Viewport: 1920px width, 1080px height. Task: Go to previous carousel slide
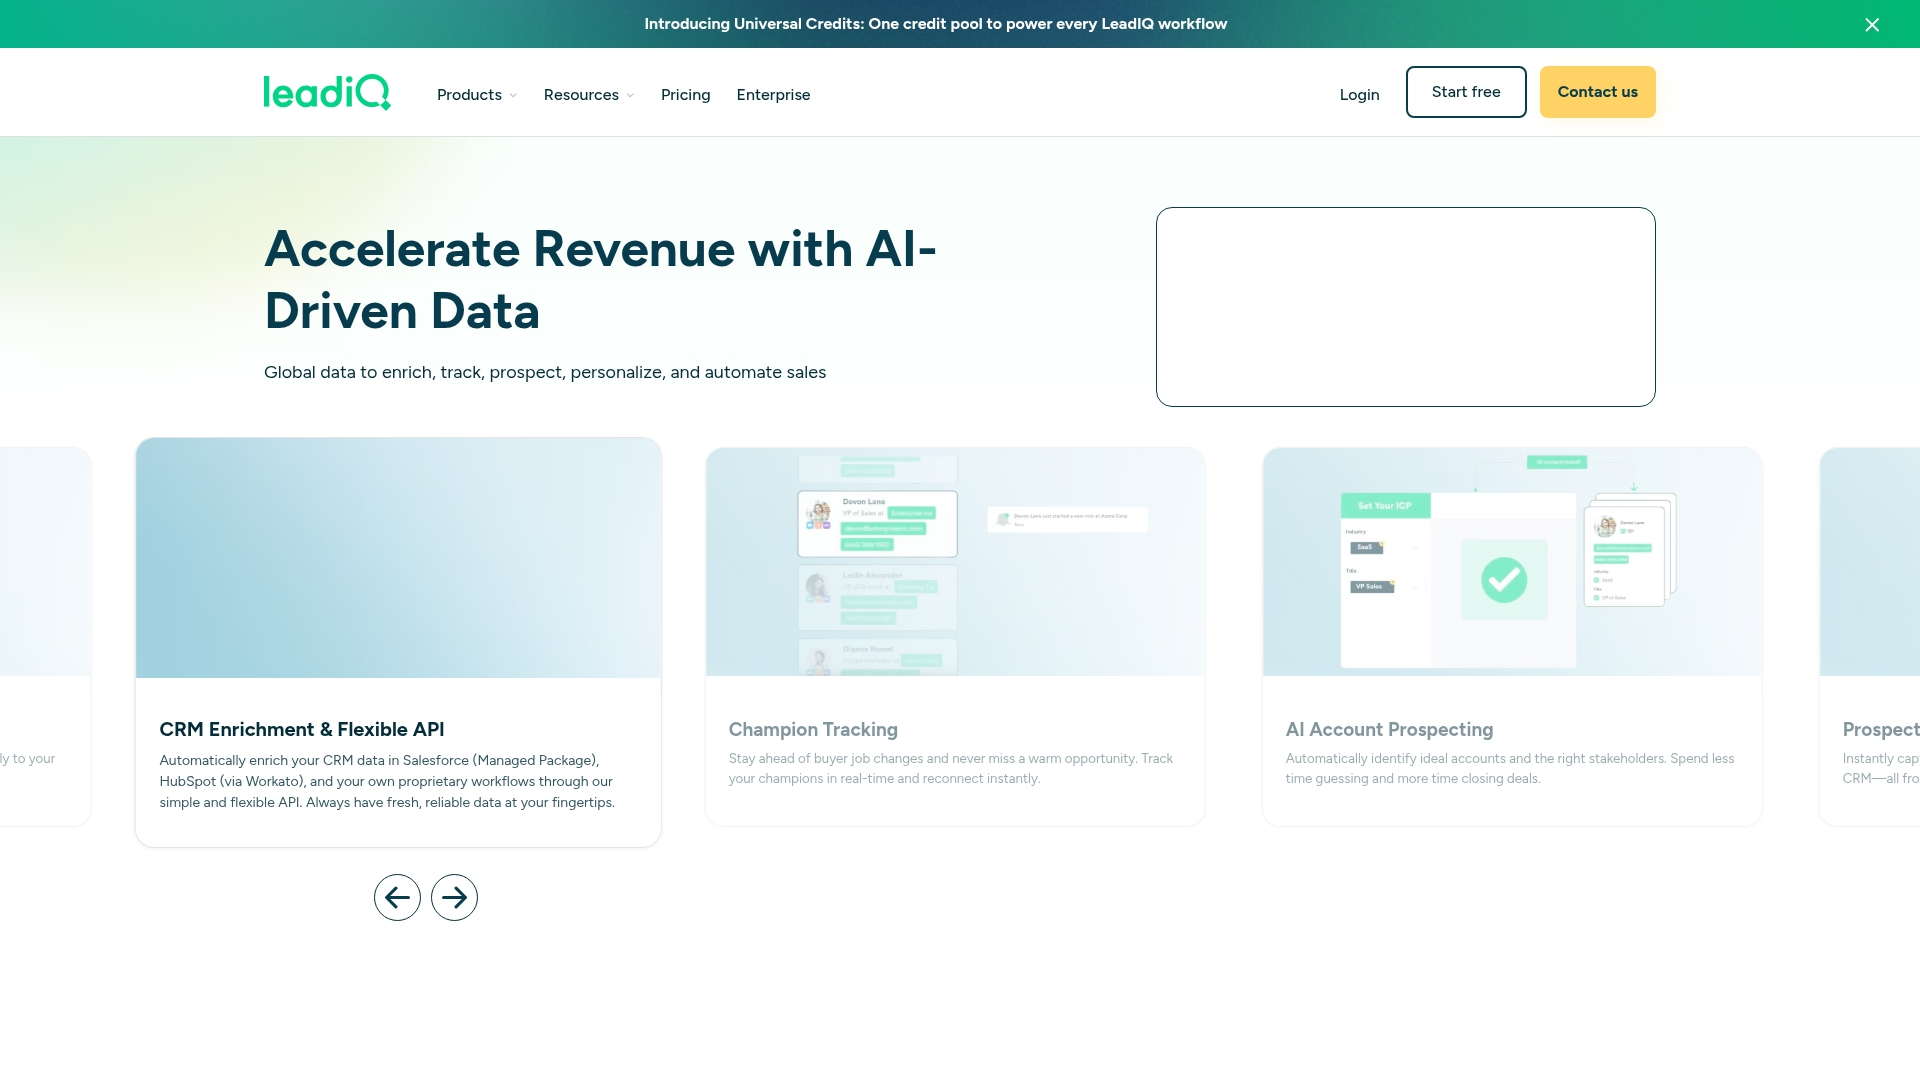[x=397, y=898]
